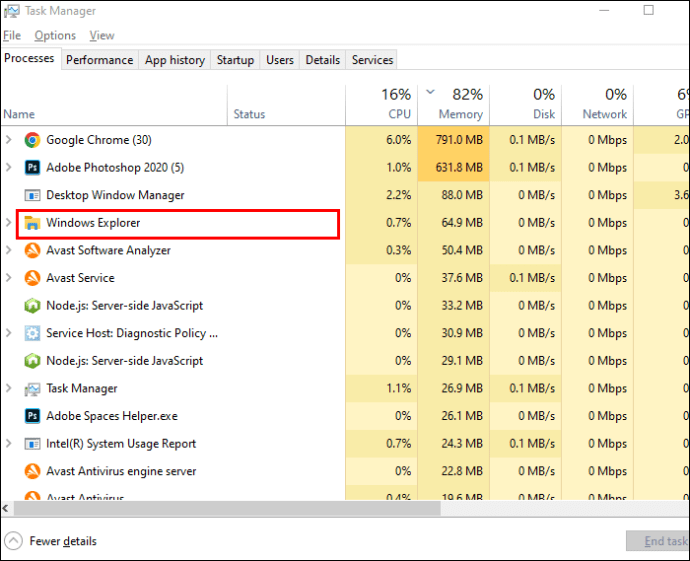Click the Avast Service icon
690x561 pixels.
[32, 278]
